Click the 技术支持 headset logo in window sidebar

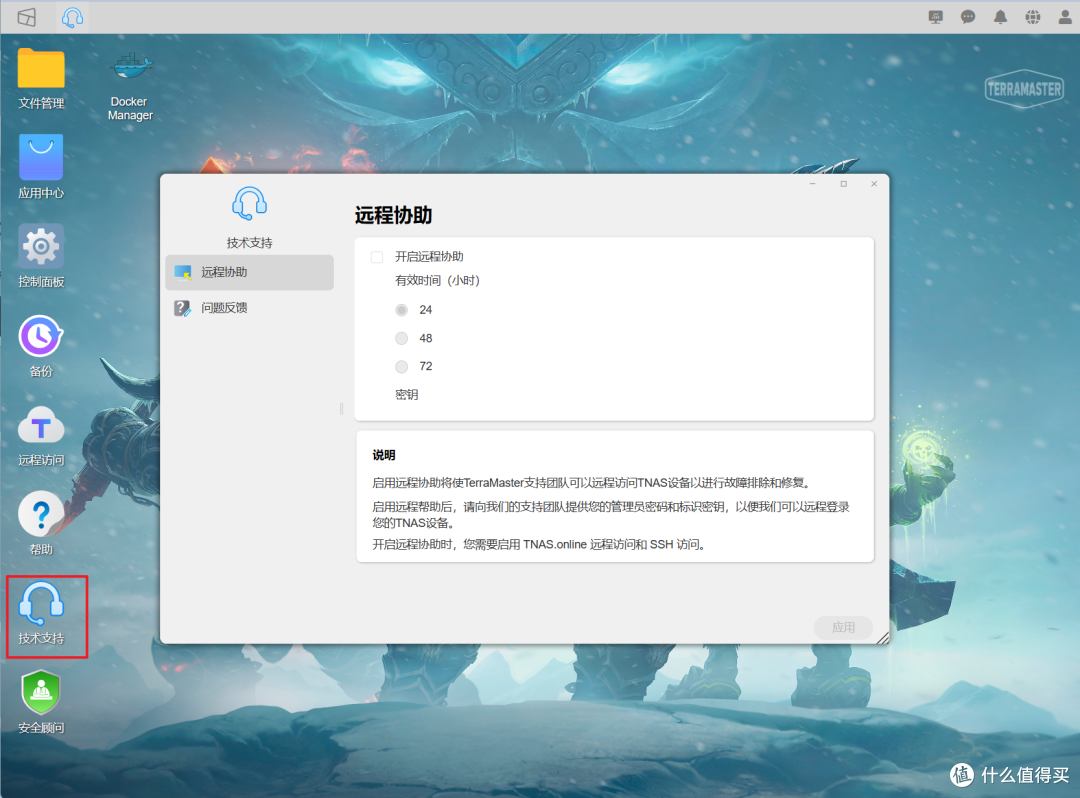point(249,204)
